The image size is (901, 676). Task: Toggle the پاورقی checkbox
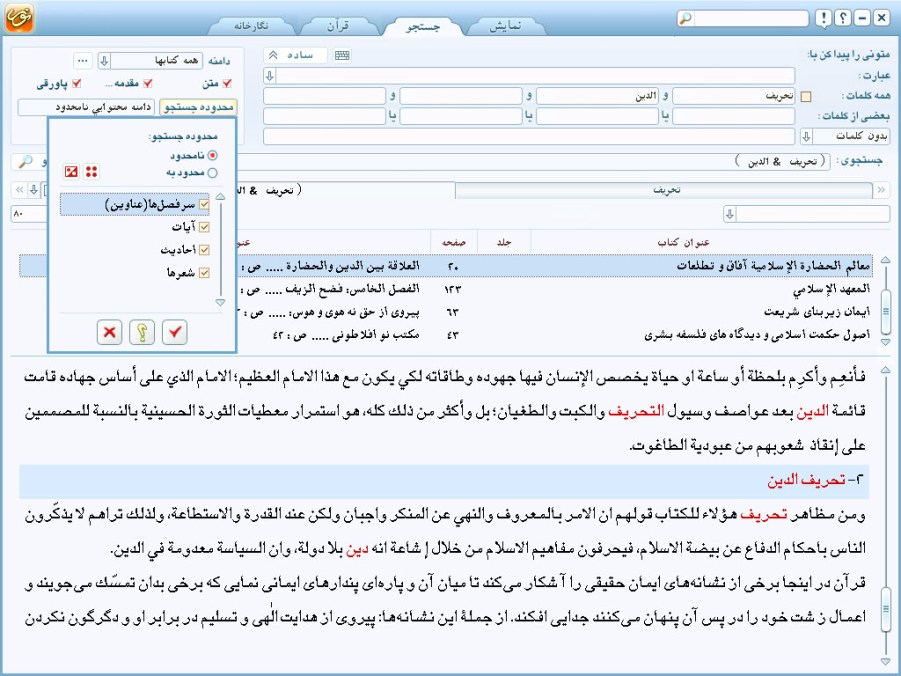tap(76, 83)
